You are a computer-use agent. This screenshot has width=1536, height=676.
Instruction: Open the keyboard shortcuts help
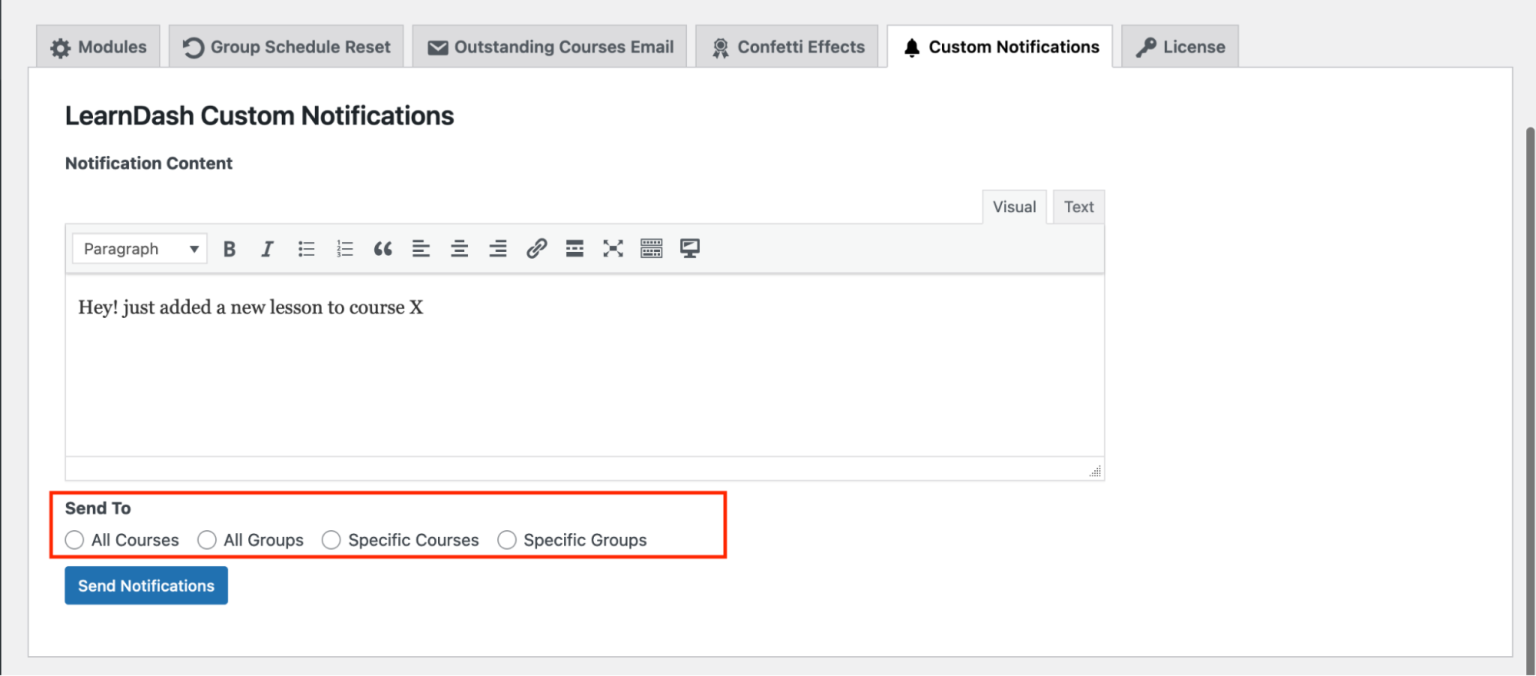pos(651,248)
